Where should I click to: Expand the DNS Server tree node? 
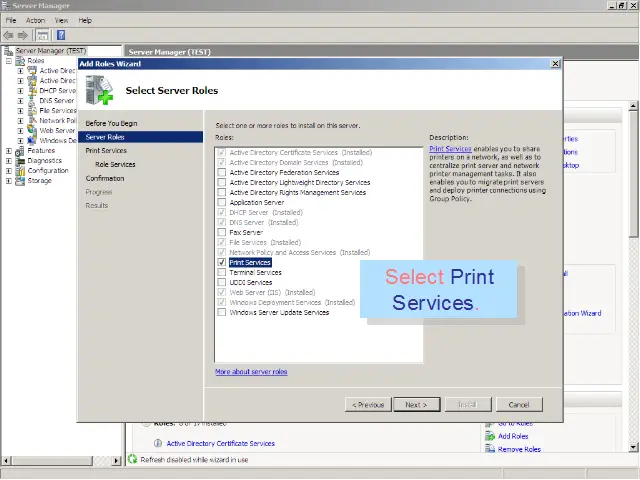[20, 101]
